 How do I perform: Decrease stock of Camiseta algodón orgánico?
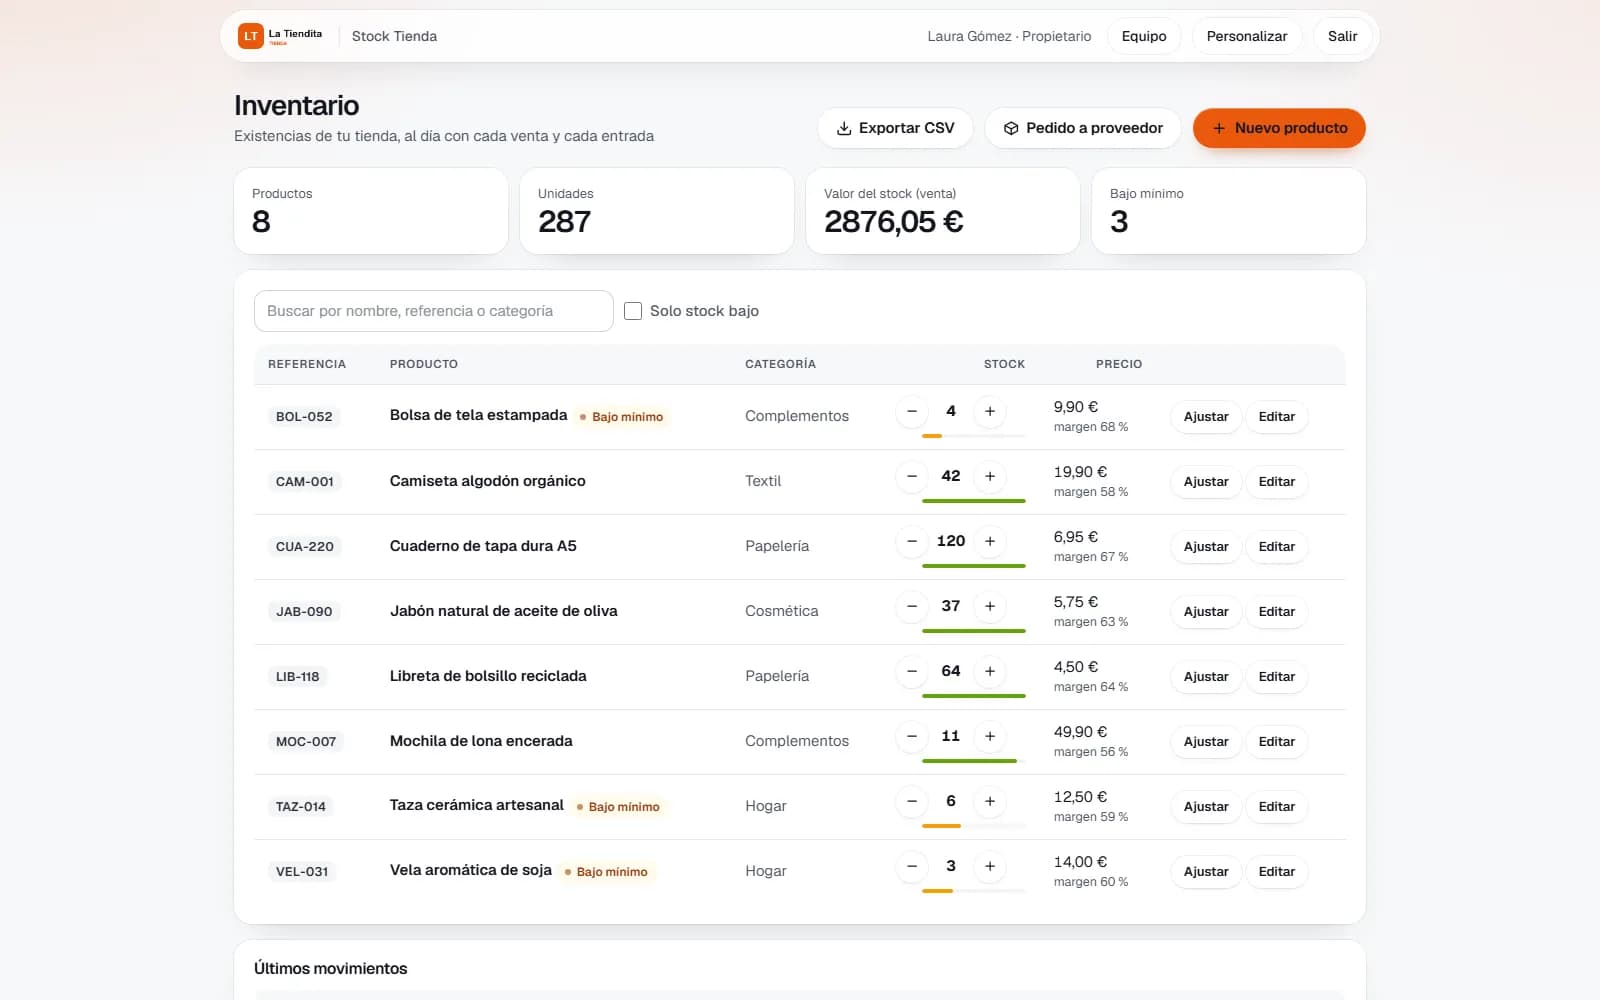coord(912,476)
